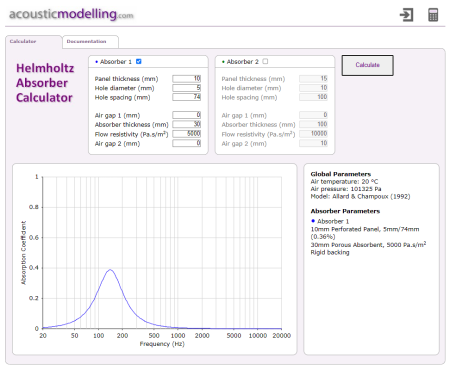Click Absorber 2 Hole spacing field
This screenshot has height=370, width=450.
pos(313,97)
